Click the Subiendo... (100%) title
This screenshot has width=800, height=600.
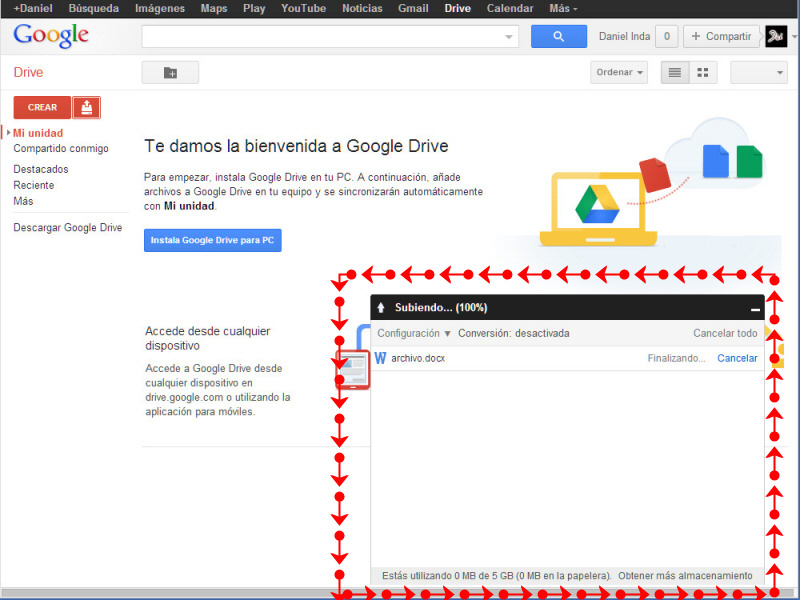tap(441, 308)
